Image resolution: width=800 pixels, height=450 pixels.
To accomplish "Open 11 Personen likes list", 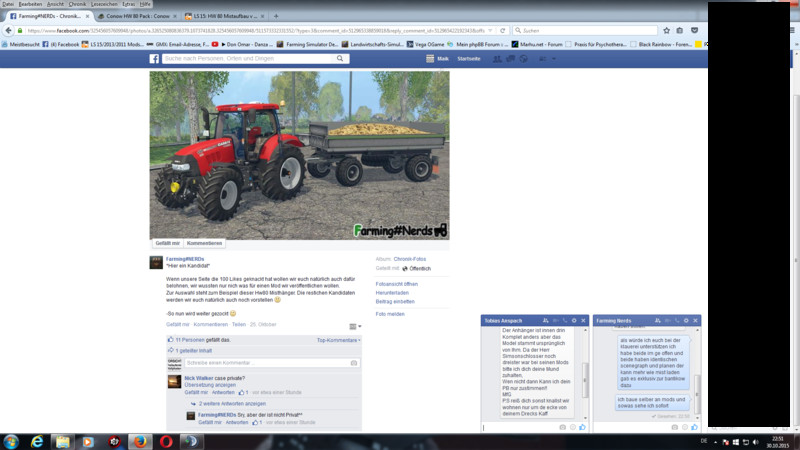I will (x=190, y=340).
